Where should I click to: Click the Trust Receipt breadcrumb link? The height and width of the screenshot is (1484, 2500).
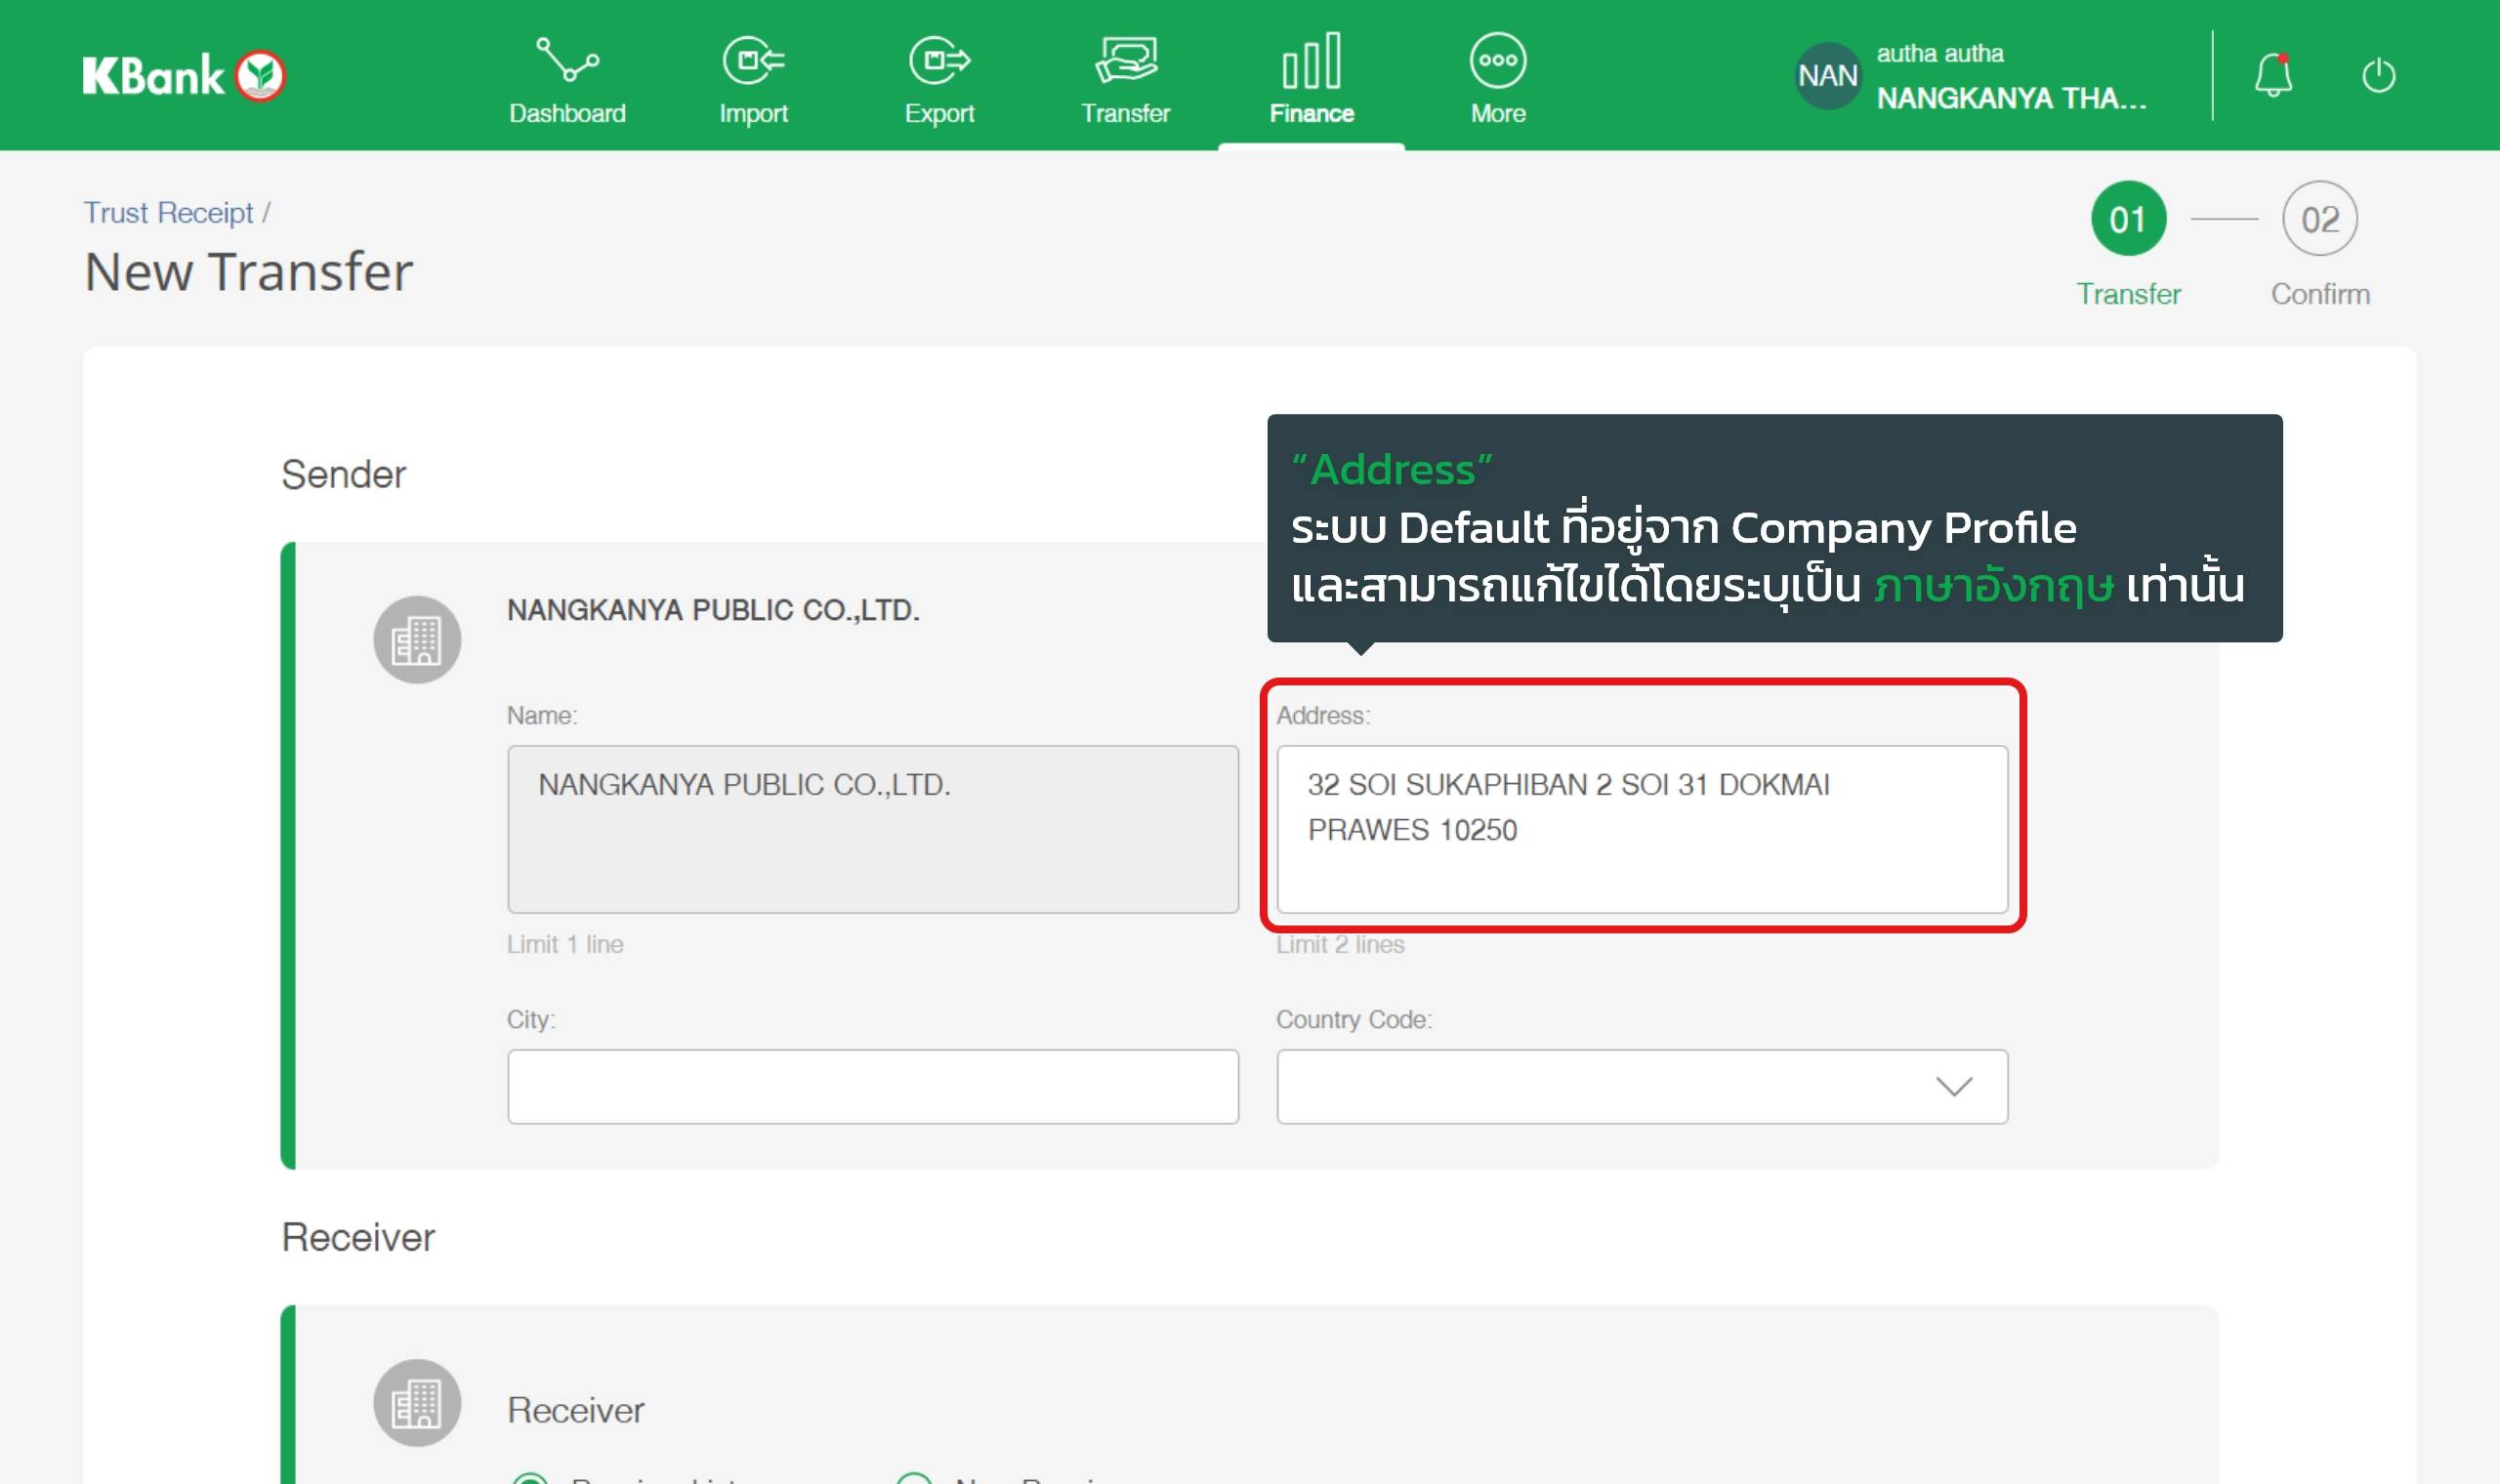tap(168, 213)
